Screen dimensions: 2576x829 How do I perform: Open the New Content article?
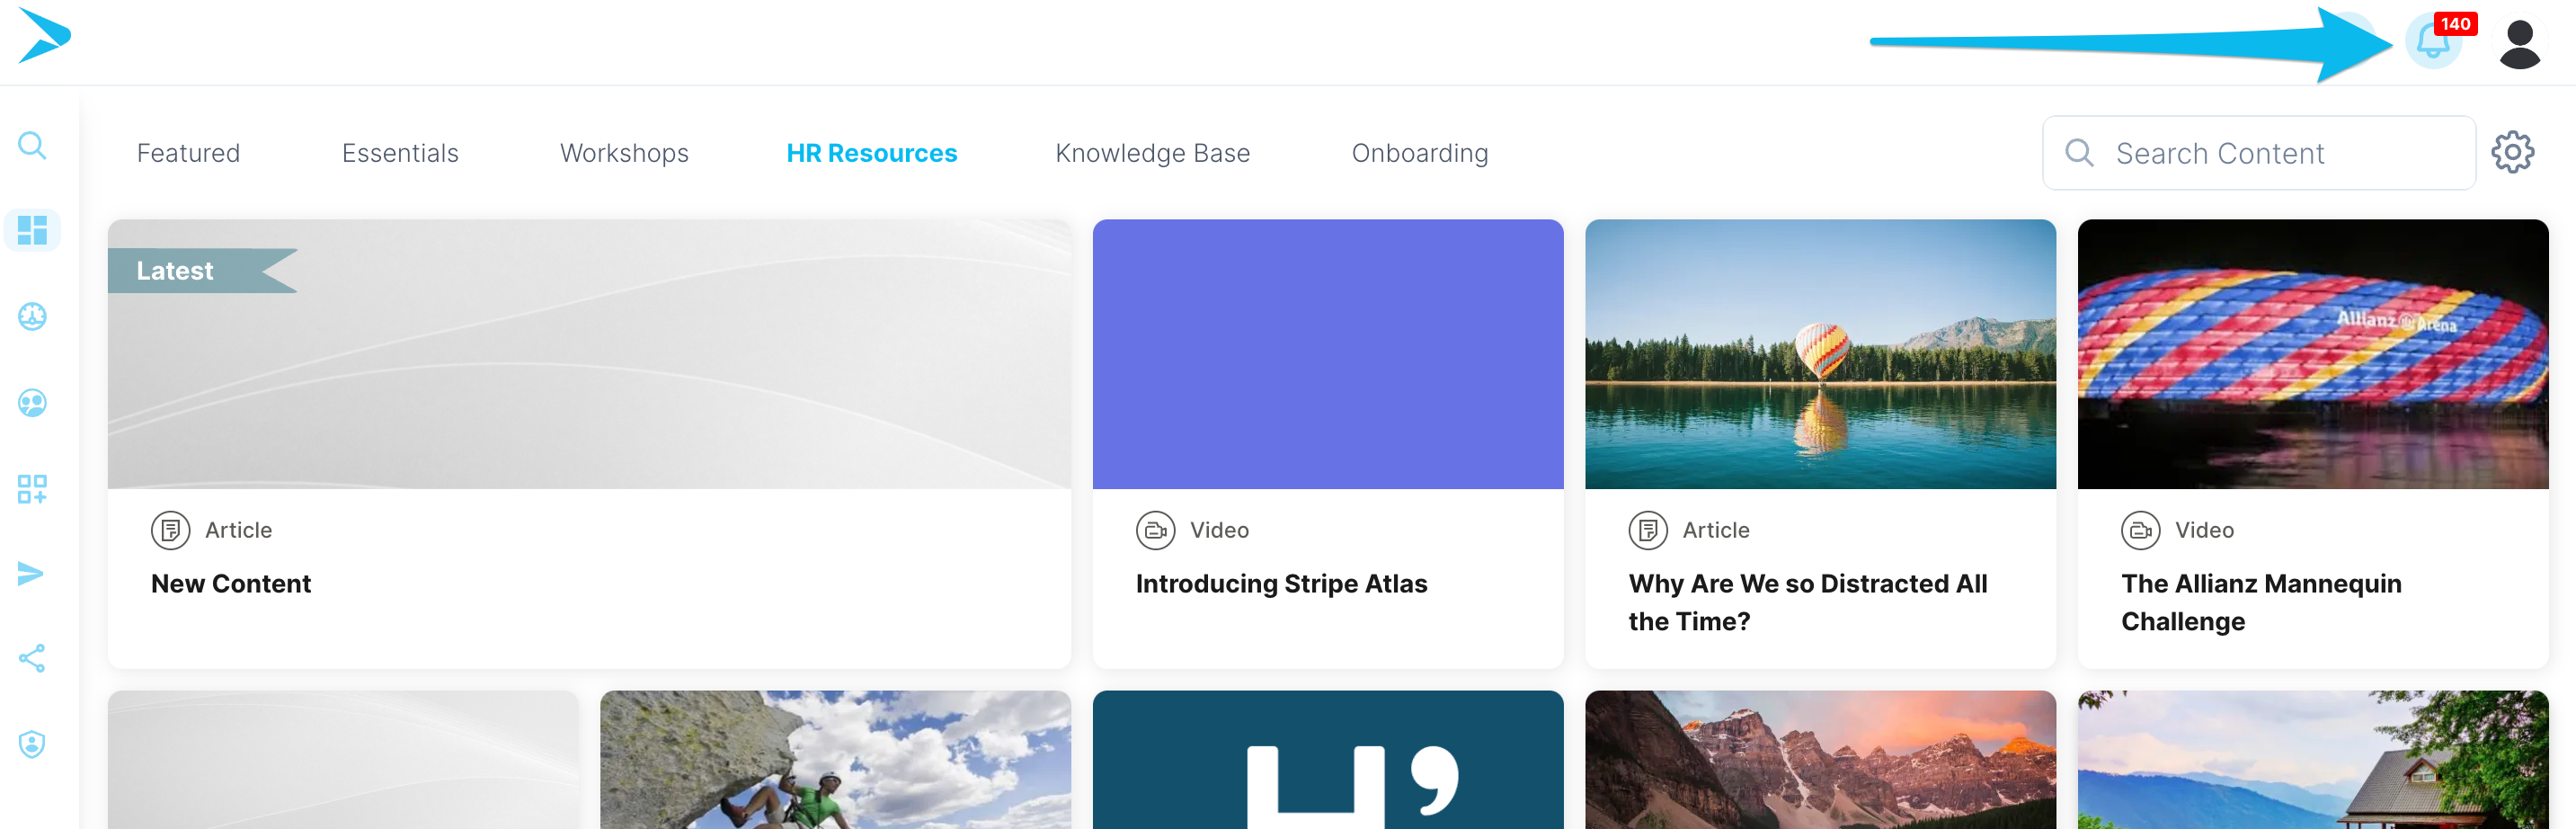coord(231,584)
